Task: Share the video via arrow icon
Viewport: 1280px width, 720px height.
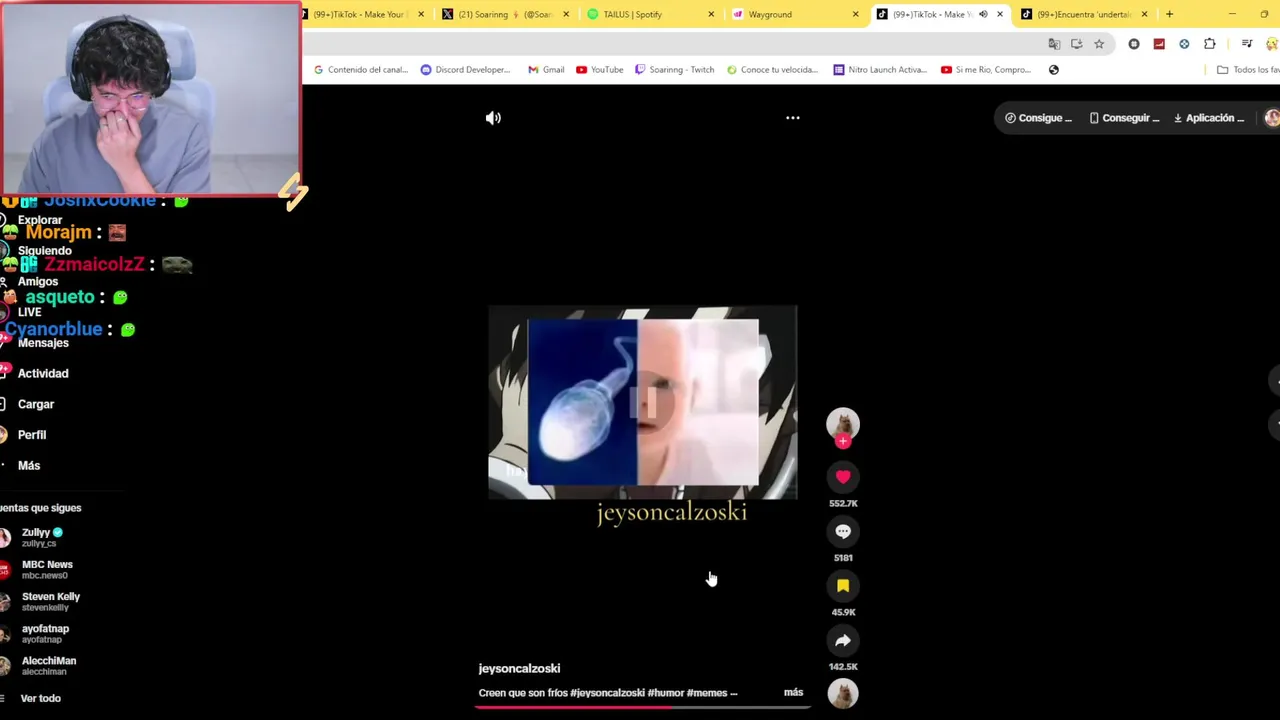Action: [x=843, y=641]
